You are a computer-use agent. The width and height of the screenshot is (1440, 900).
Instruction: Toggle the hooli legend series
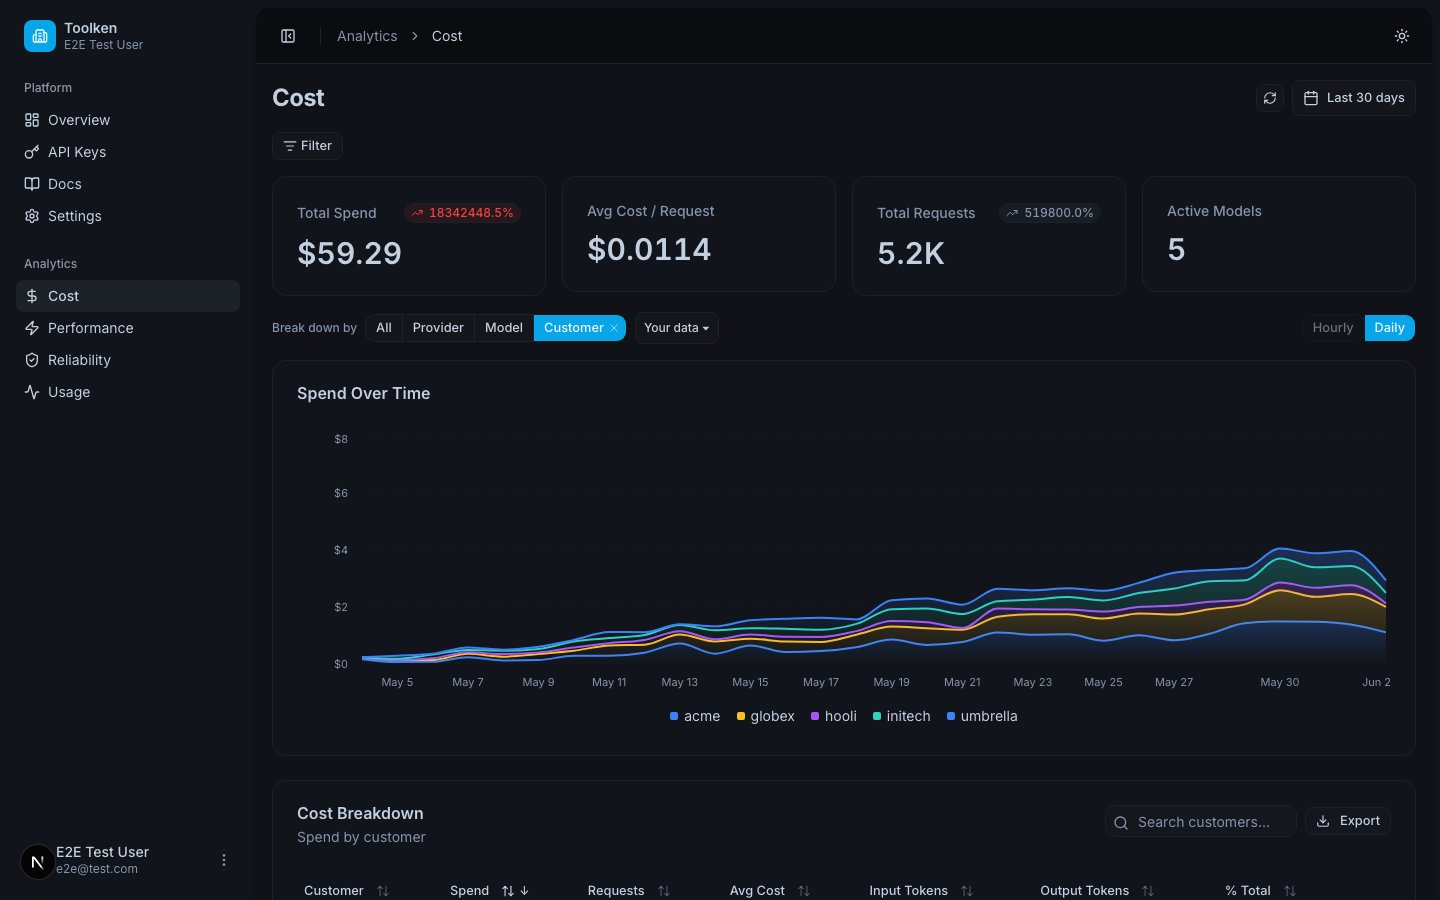834,716
